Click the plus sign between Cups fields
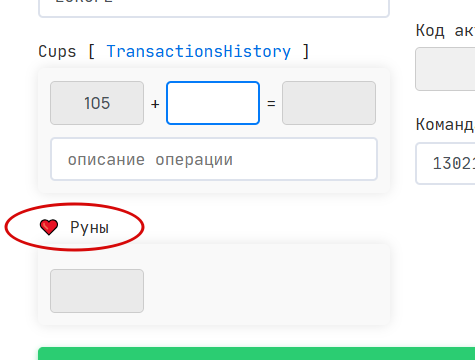 point(155,104)
